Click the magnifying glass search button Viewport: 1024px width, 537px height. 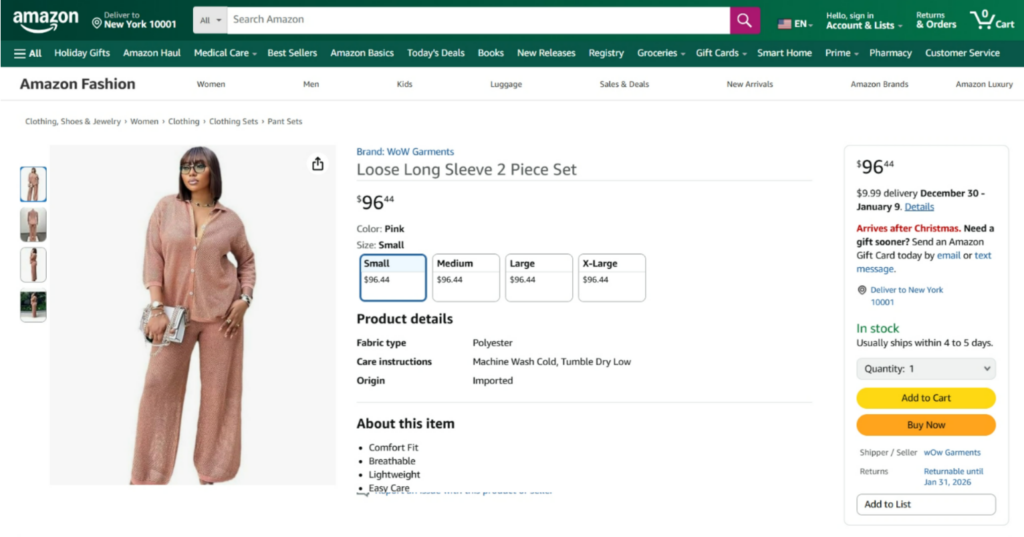click(x=745, y=20)
